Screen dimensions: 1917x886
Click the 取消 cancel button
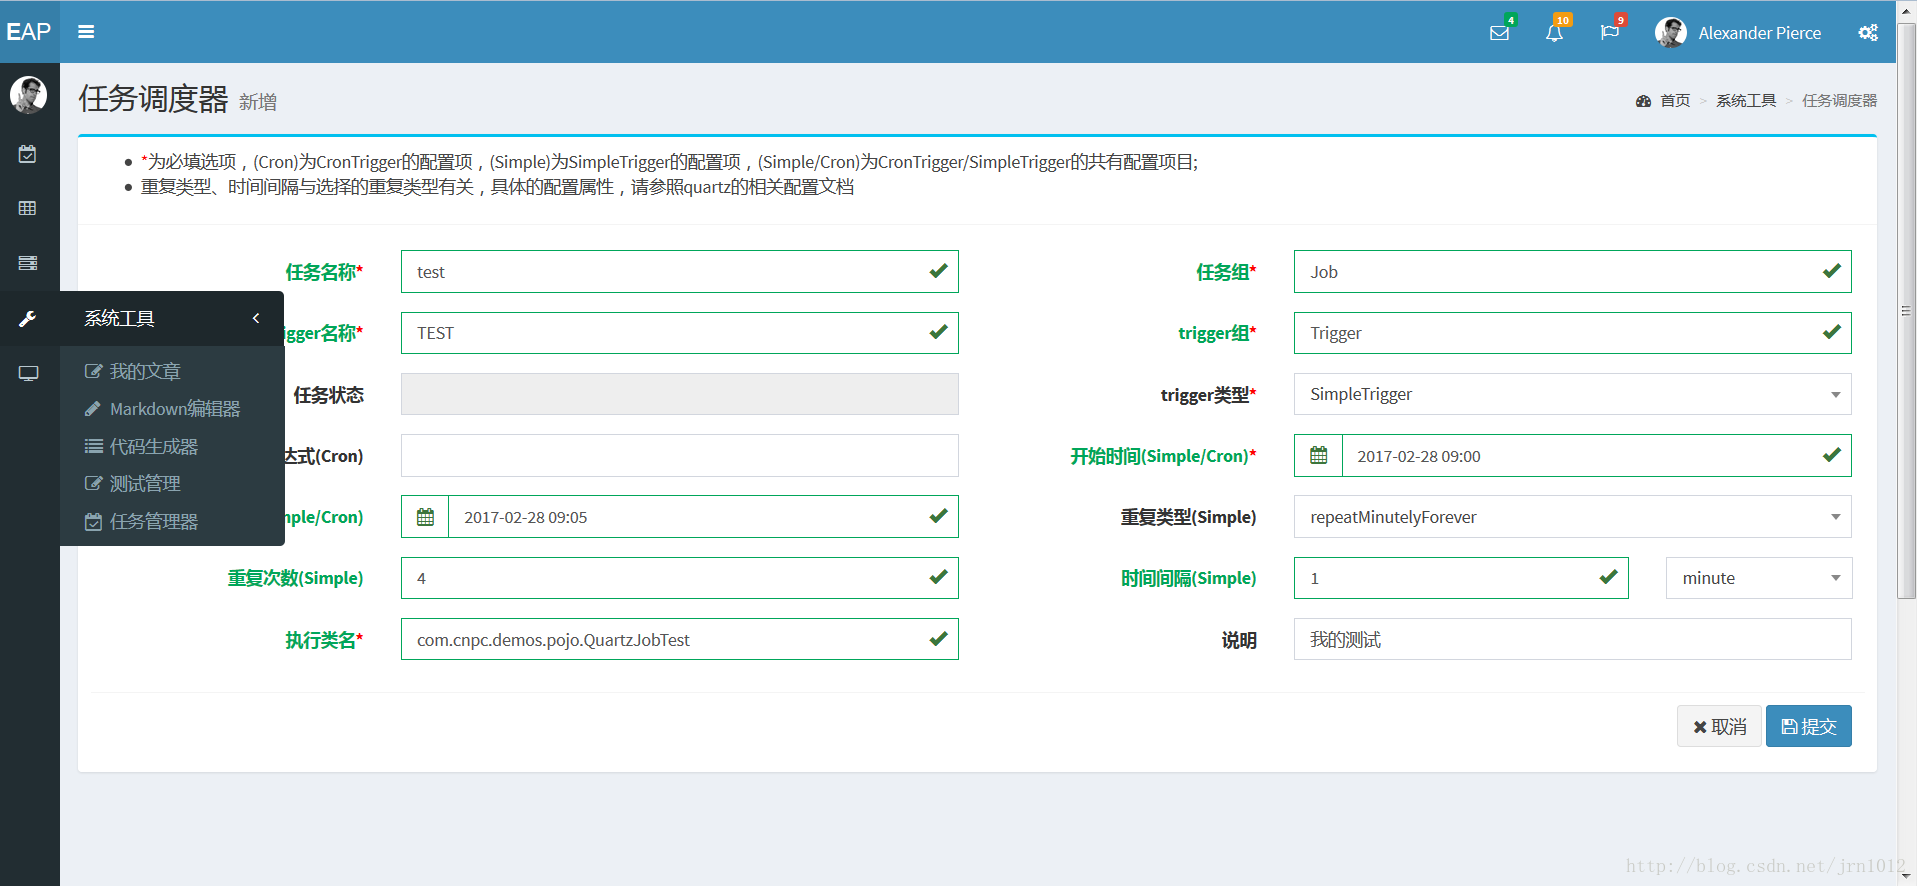coord(1719,726)
